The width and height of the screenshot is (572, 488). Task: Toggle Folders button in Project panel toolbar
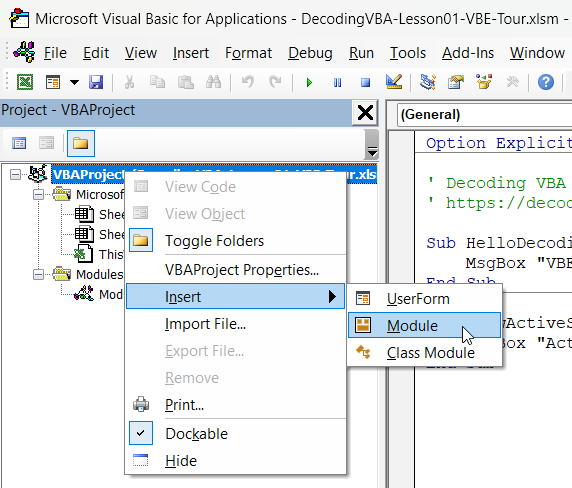[81, 143]
